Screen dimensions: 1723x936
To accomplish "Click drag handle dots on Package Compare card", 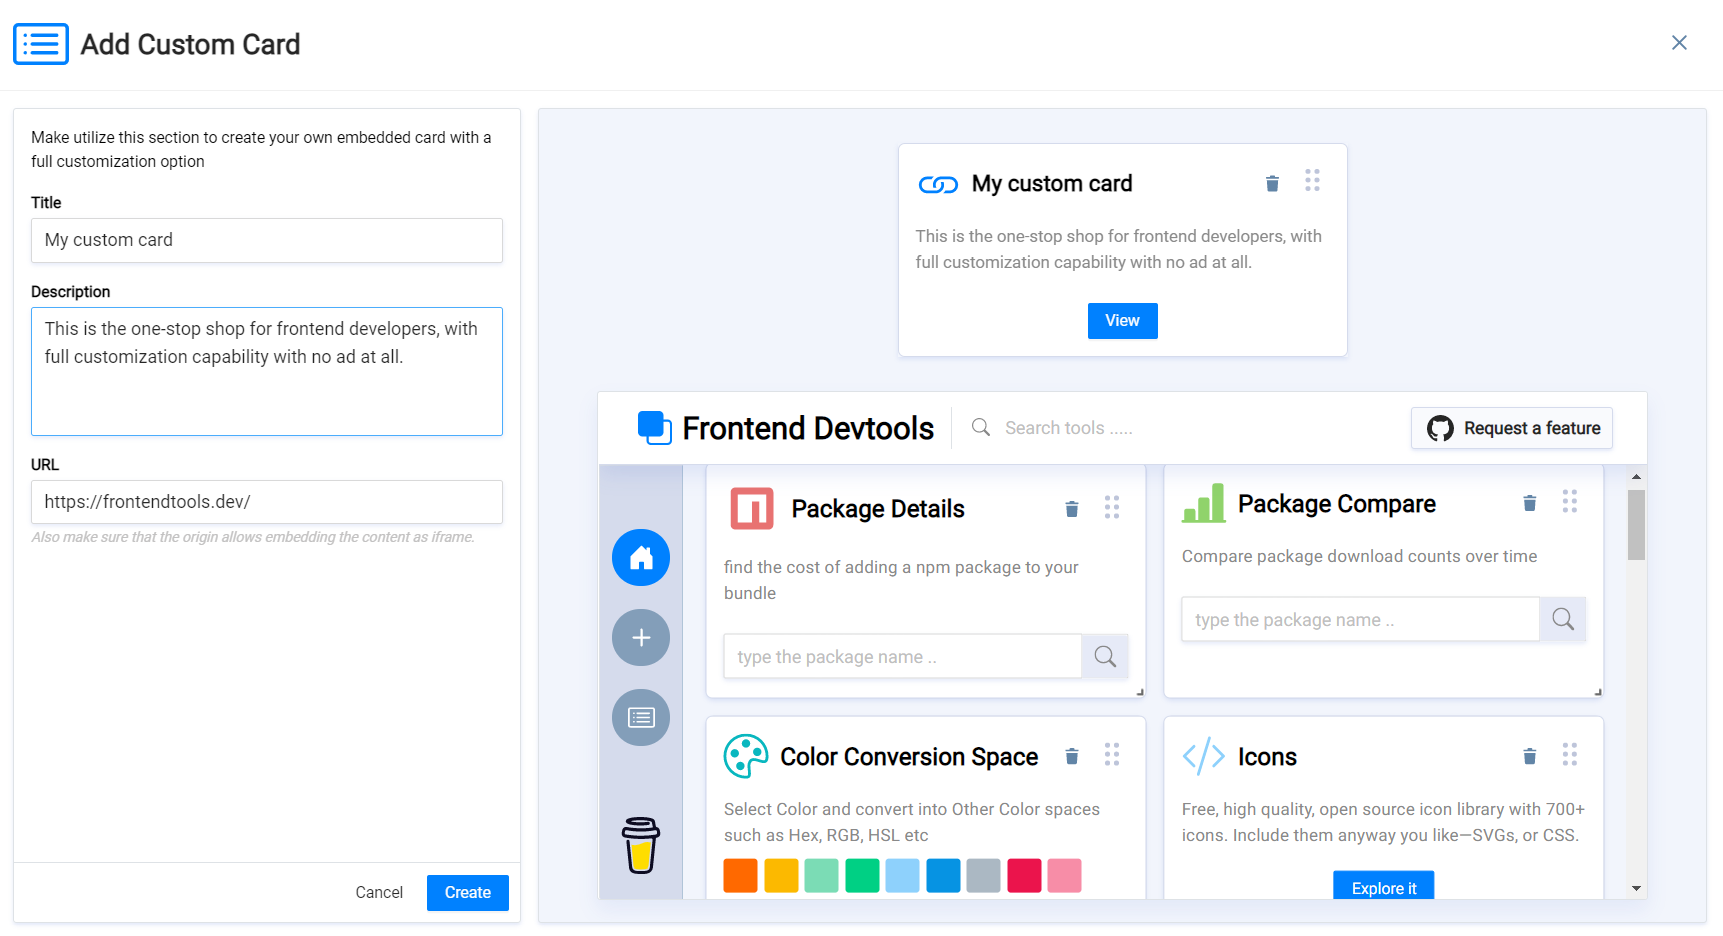I will [1570, 502].
